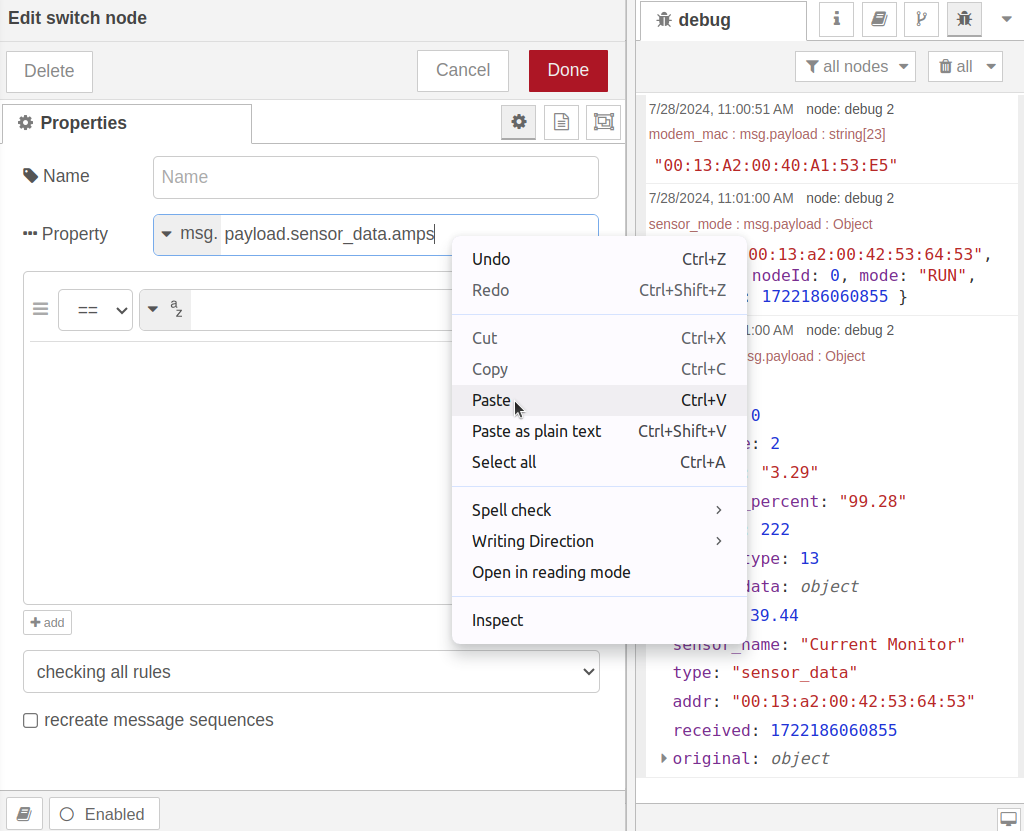1024x831 pixels.
Task: Click the Cancel button
Action: [463, 71]
